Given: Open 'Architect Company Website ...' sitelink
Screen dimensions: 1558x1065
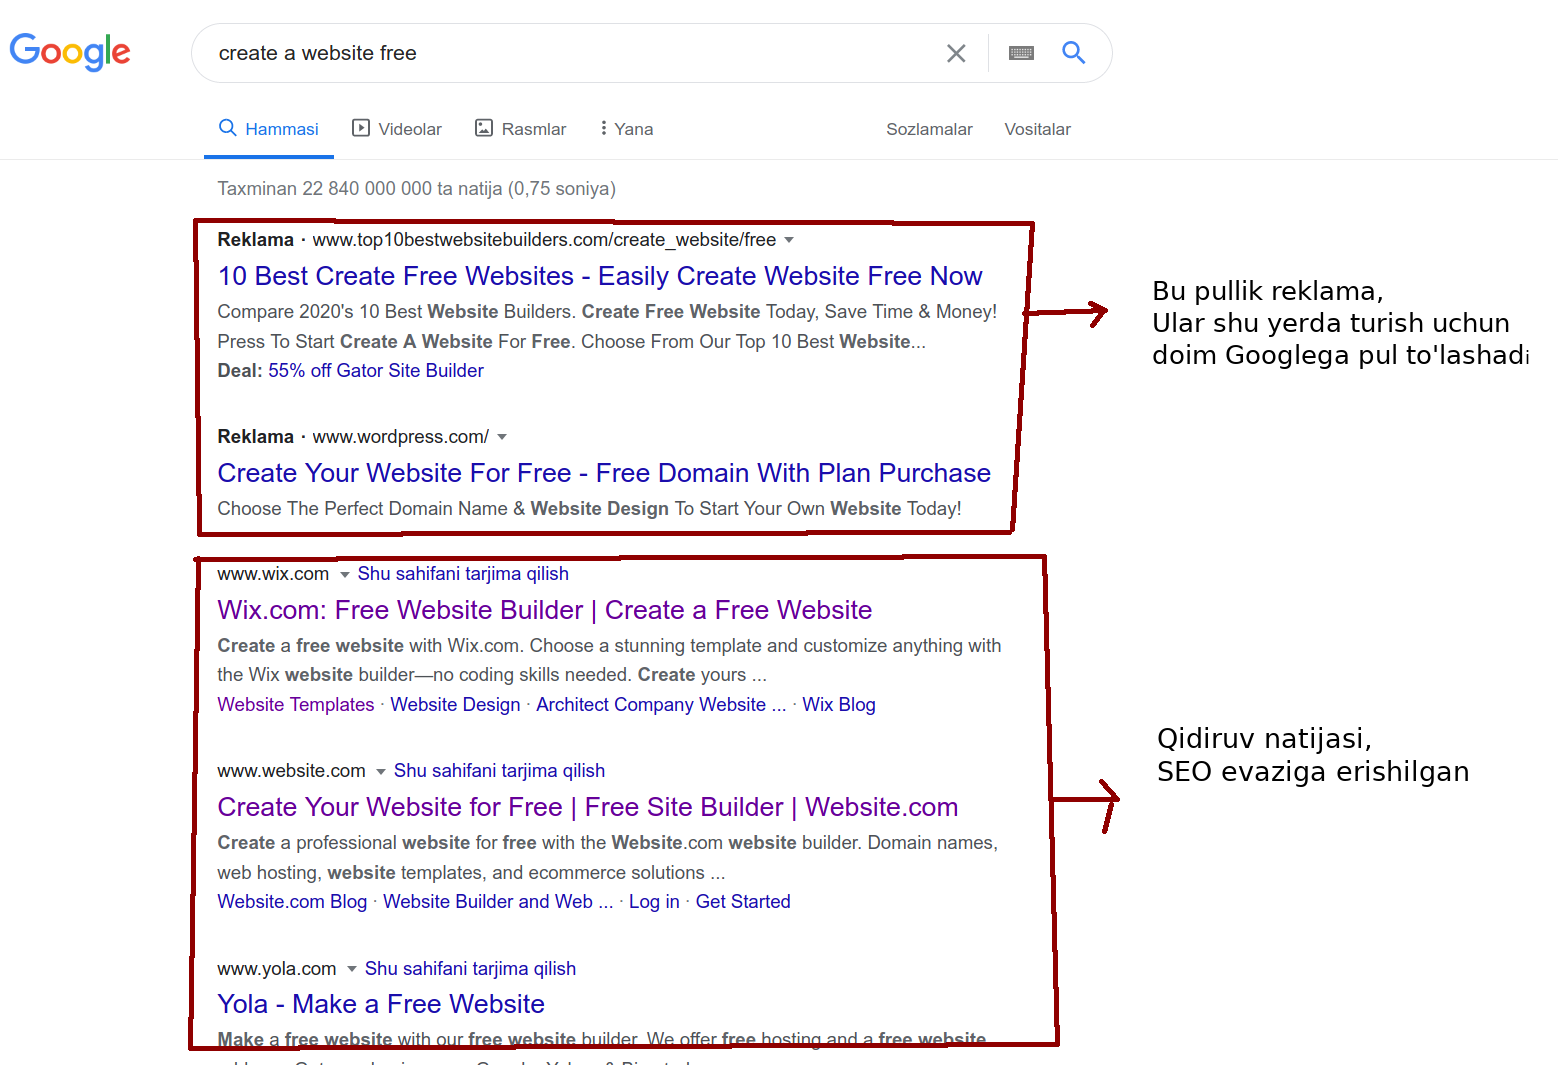Looking at the screenshot, I should tap(661, 705).
